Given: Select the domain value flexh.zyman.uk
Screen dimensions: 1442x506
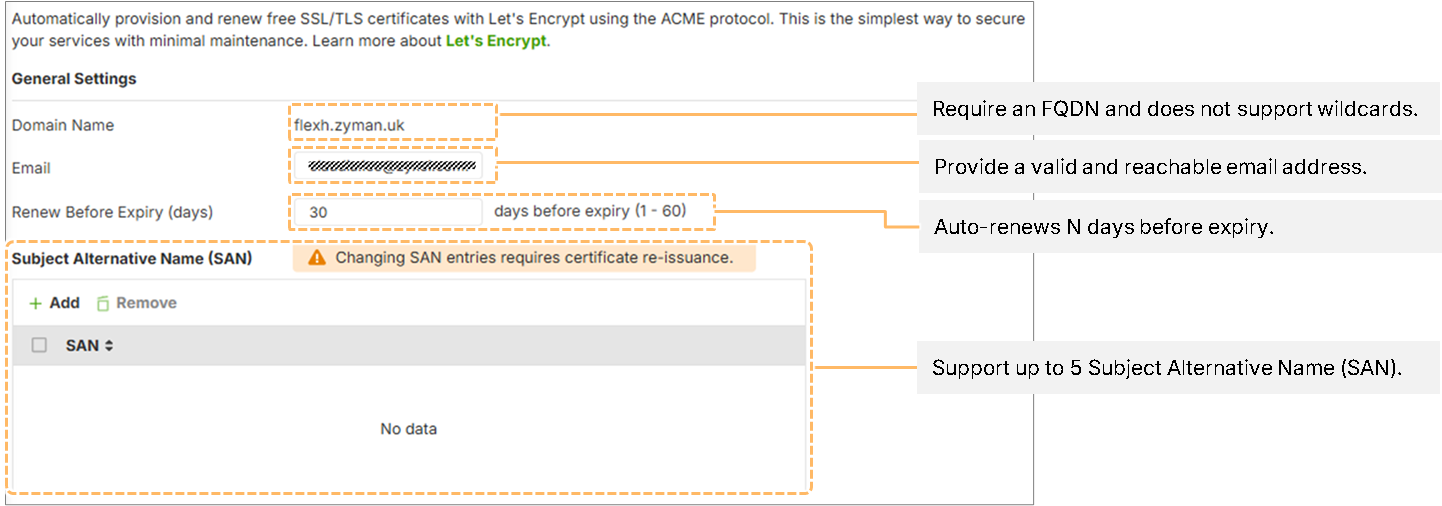Looking at the screenshot, I should pyautogui.click(x=349, y=126).
